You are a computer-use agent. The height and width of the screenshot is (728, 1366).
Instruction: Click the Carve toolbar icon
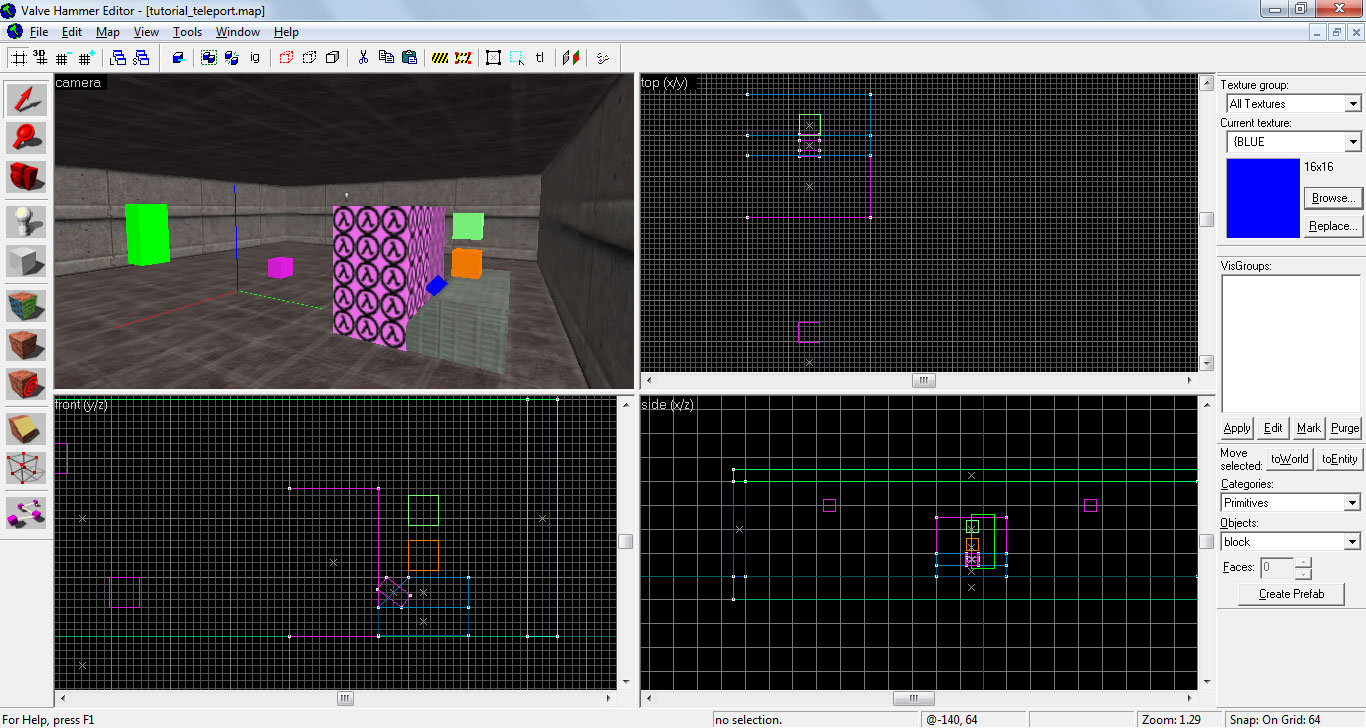[x=178, y=58]
